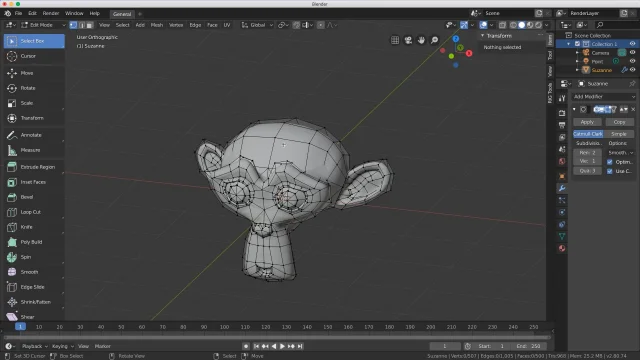This screenshot has height=360, width=640.
Task: Click the hand pan-view icon in viewport
Action: point(421,40)
